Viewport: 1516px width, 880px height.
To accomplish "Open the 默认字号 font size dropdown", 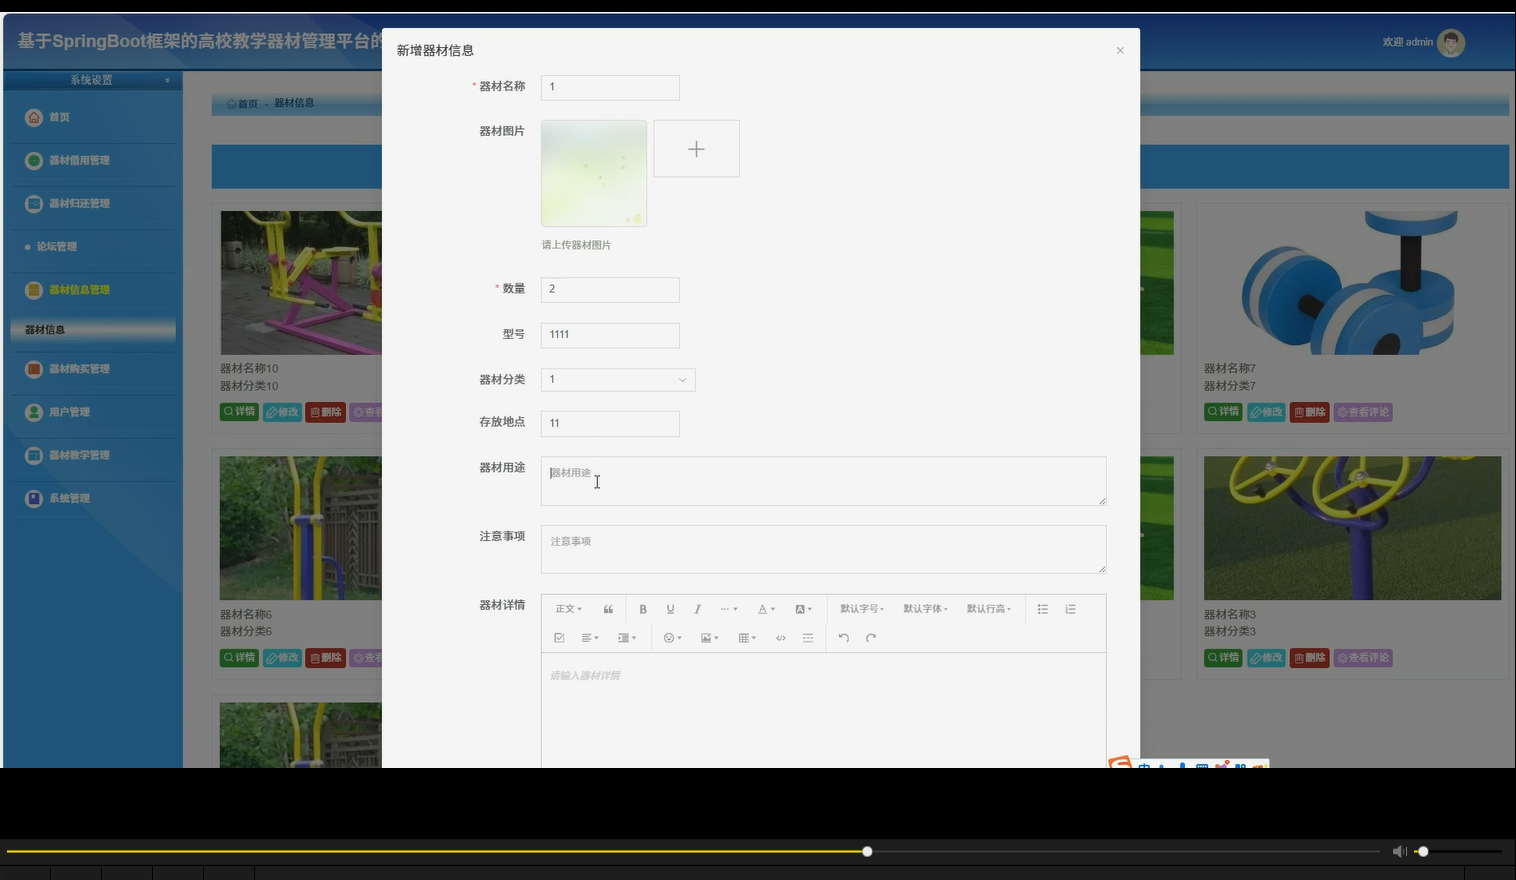I will click(x=861, y=608).
